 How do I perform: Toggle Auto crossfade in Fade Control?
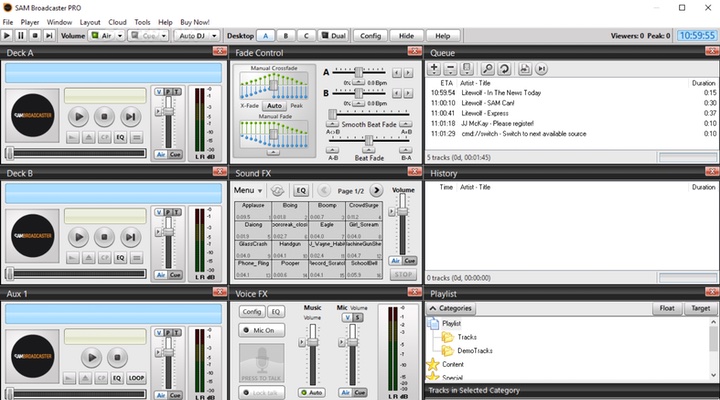(275, 106)
